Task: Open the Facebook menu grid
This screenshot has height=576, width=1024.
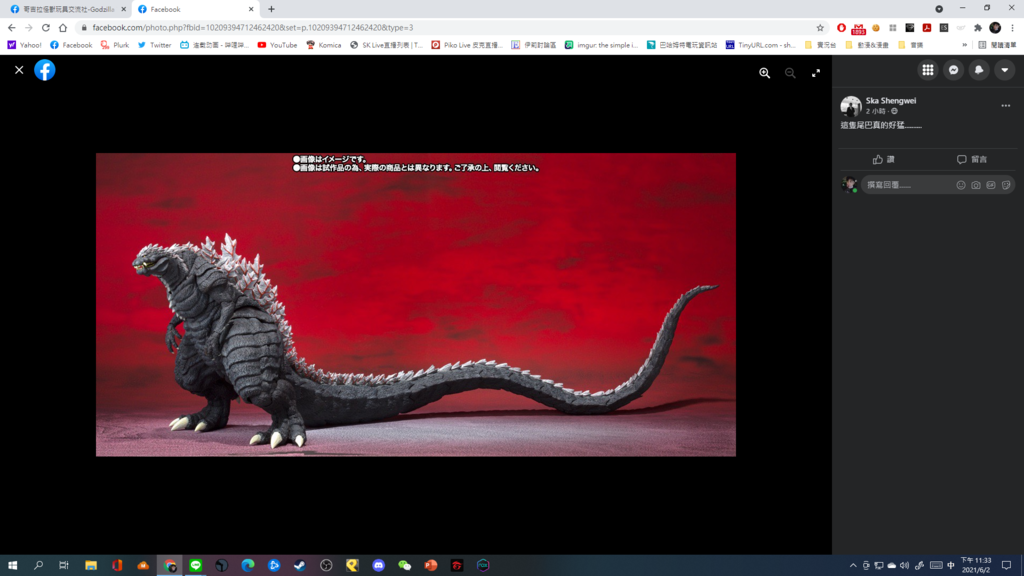Action: [x=928, y=70]
